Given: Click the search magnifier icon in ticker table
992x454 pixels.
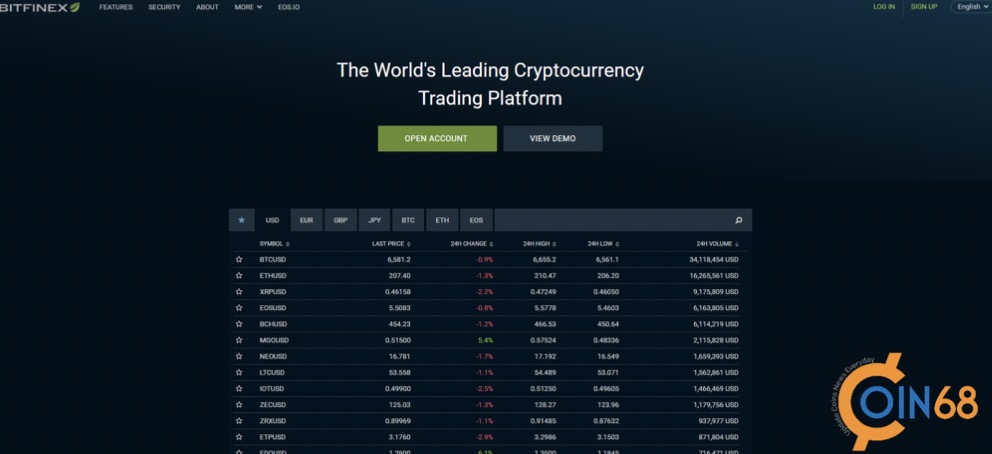Looking at the screenshot, I should pyautogui.click(x=738, y=220).
